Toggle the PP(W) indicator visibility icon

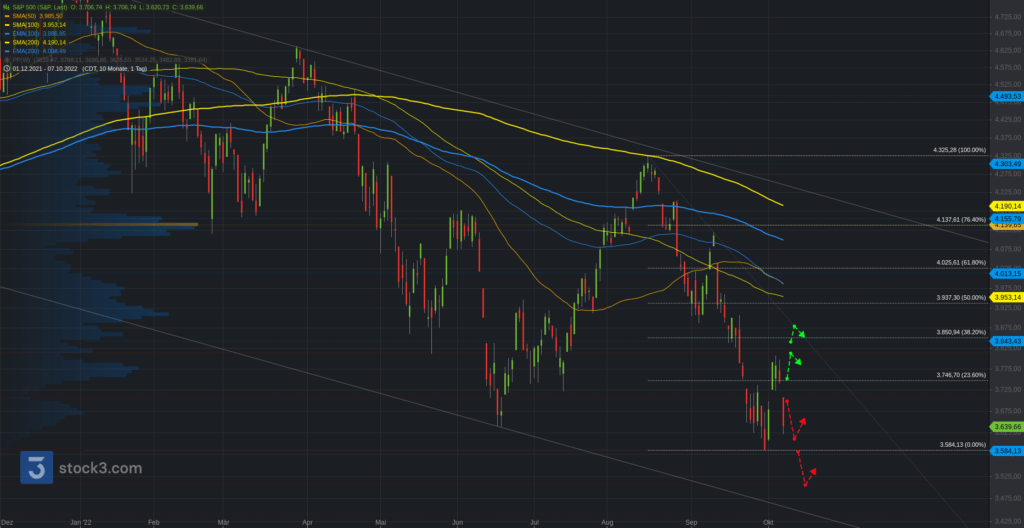click(7, 59)
